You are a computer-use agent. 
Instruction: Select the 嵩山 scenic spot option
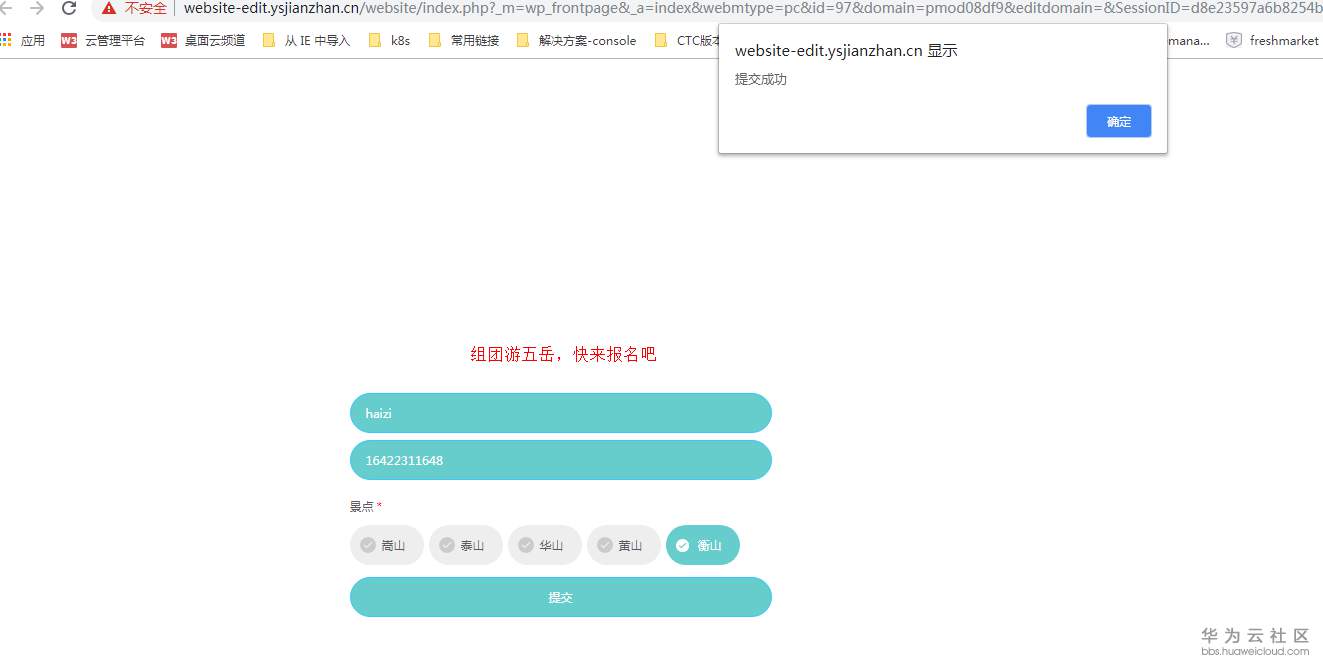[386, 545]
